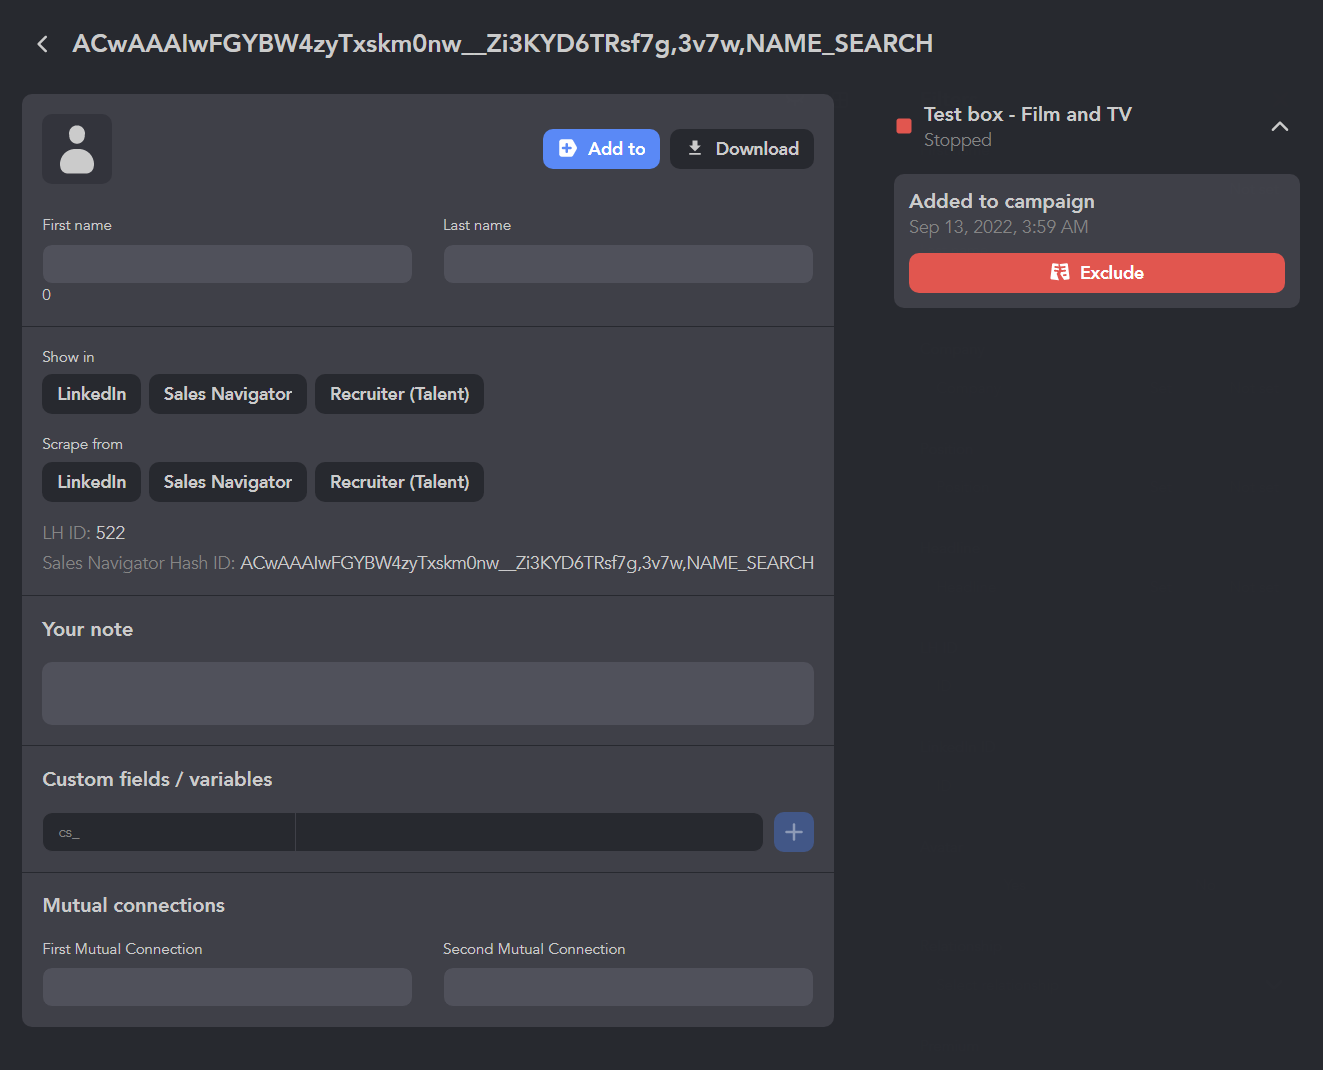This screenshot has height=1070, width=1323.
Task: Collapse the Test box - Film and TV campaign
Action: pyautogui.click(x=1280, y=126)
